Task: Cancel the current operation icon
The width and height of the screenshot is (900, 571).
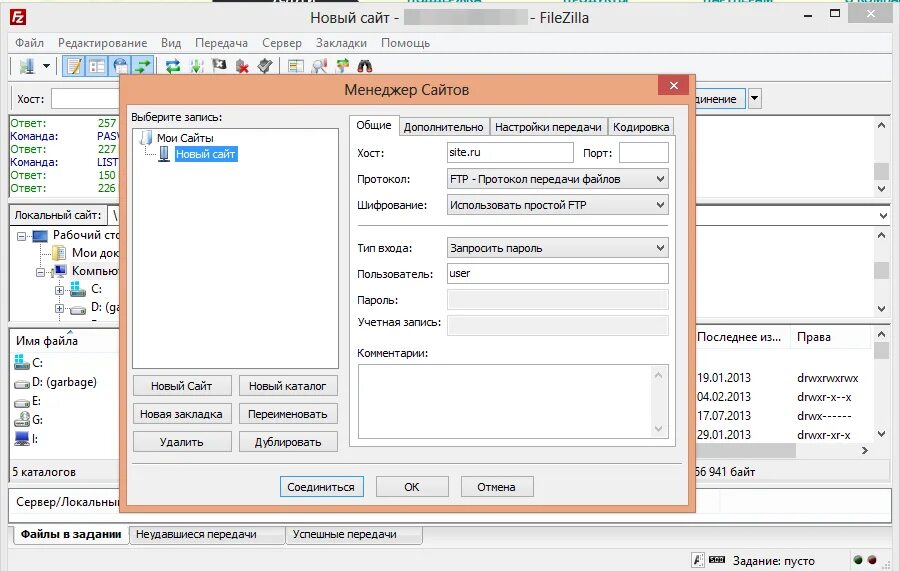Action: pos(219,67)
